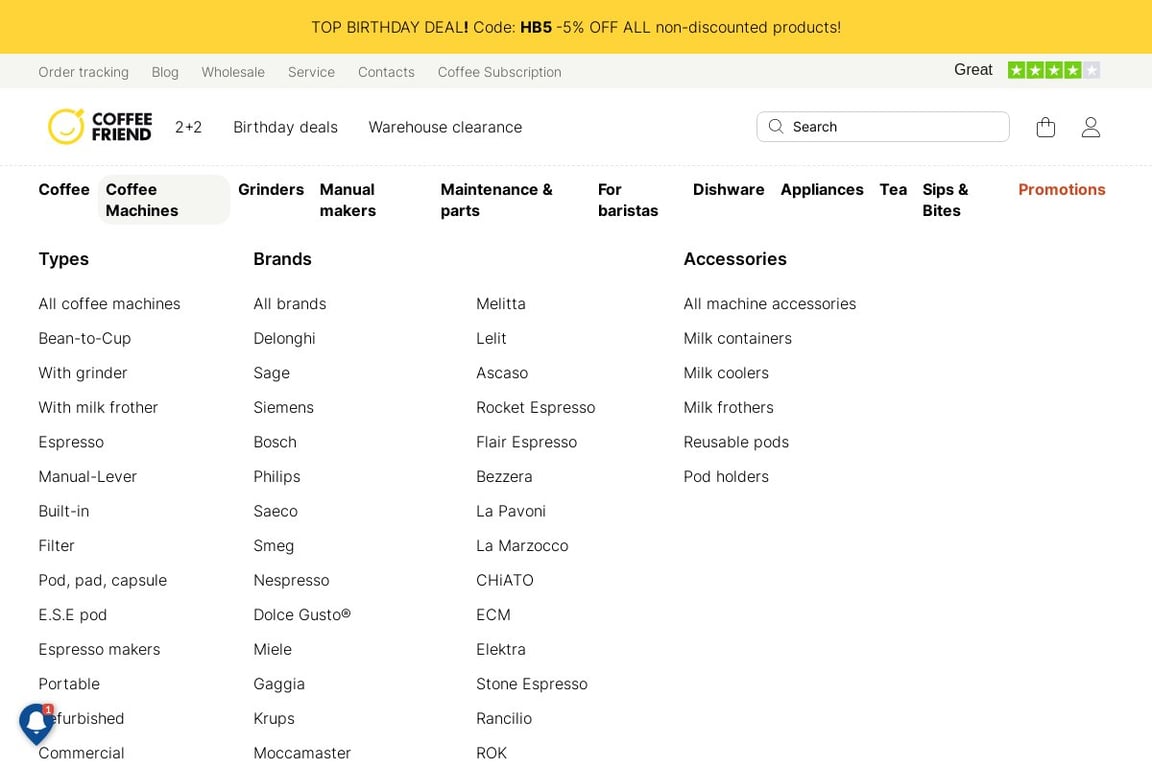Open the Coffee Subscription link
Screen dimensions: 1152x768
[x=499, y=72]
